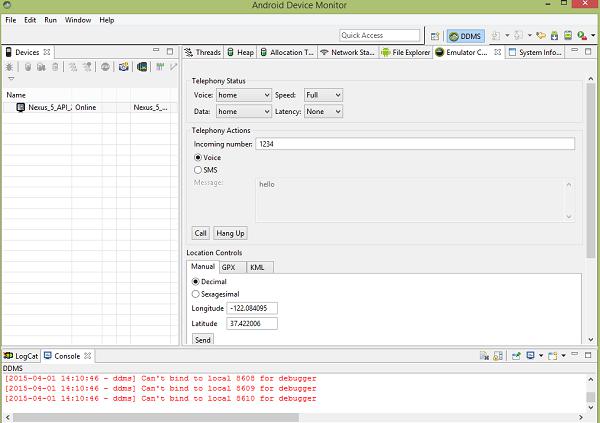Open the Display Selected Console dropdown arrow
The width and height of the screenshot is (600, 423).
541,356
